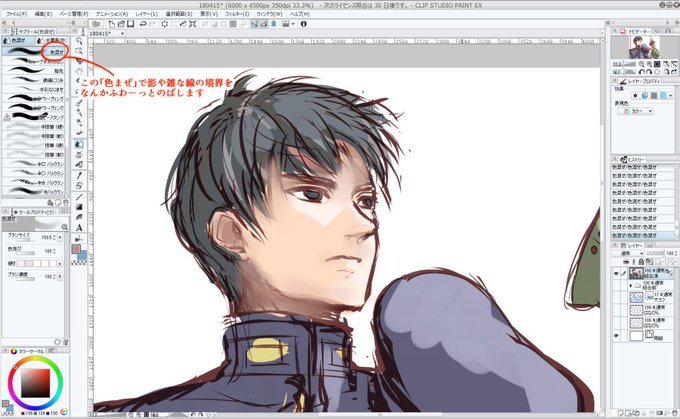Select the straight line Figure tool
The image size is (680, 419).
coord(79,196)
